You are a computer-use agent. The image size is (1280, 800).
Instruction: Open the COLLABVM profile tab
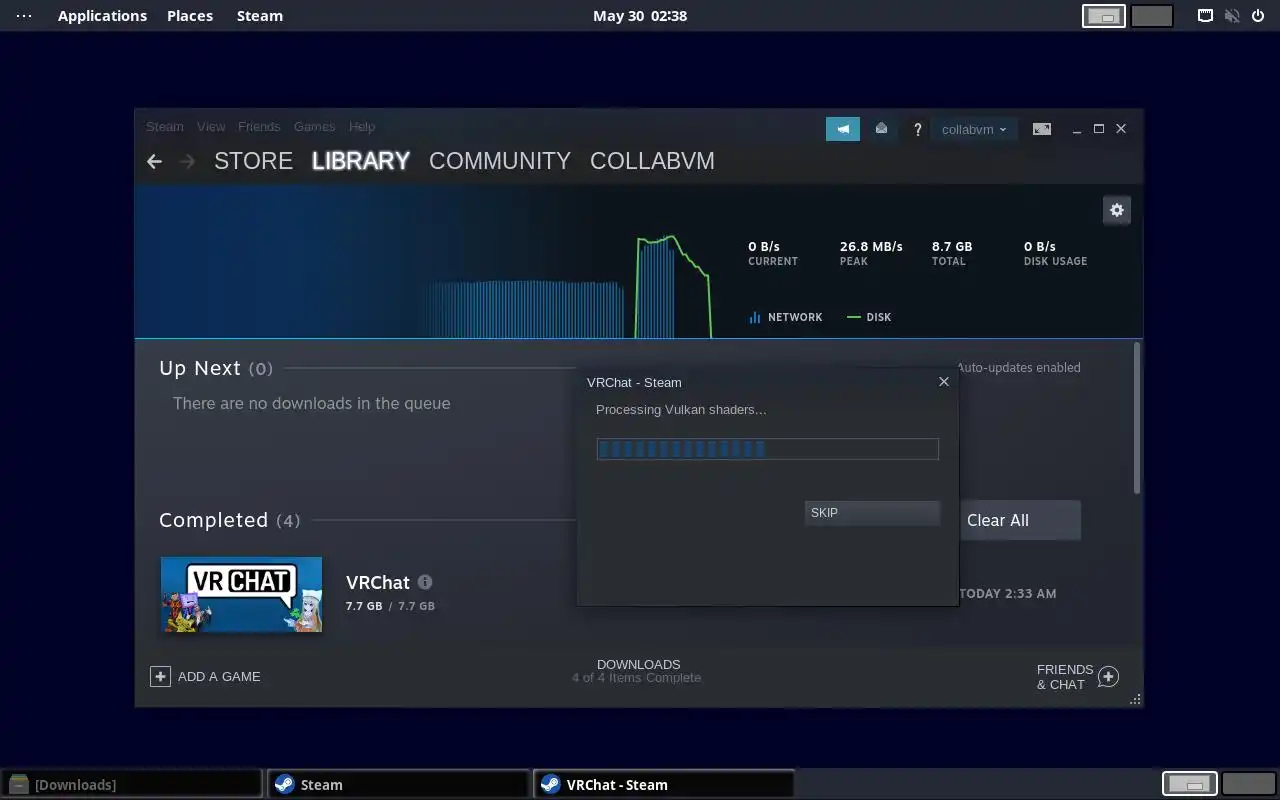click(652, 161)
